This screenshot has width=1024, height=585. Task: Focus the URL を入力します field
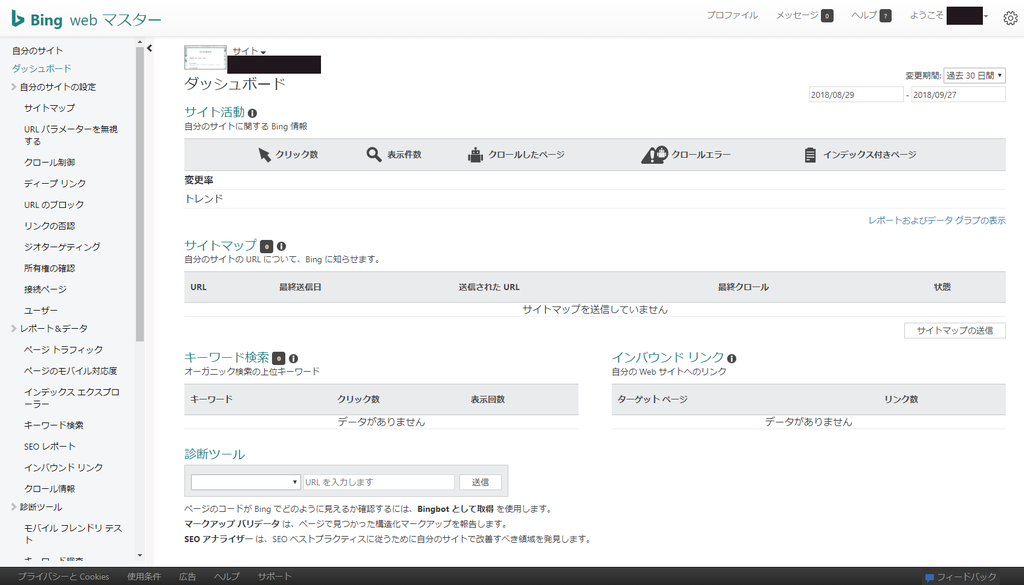[x=379, y=482]
